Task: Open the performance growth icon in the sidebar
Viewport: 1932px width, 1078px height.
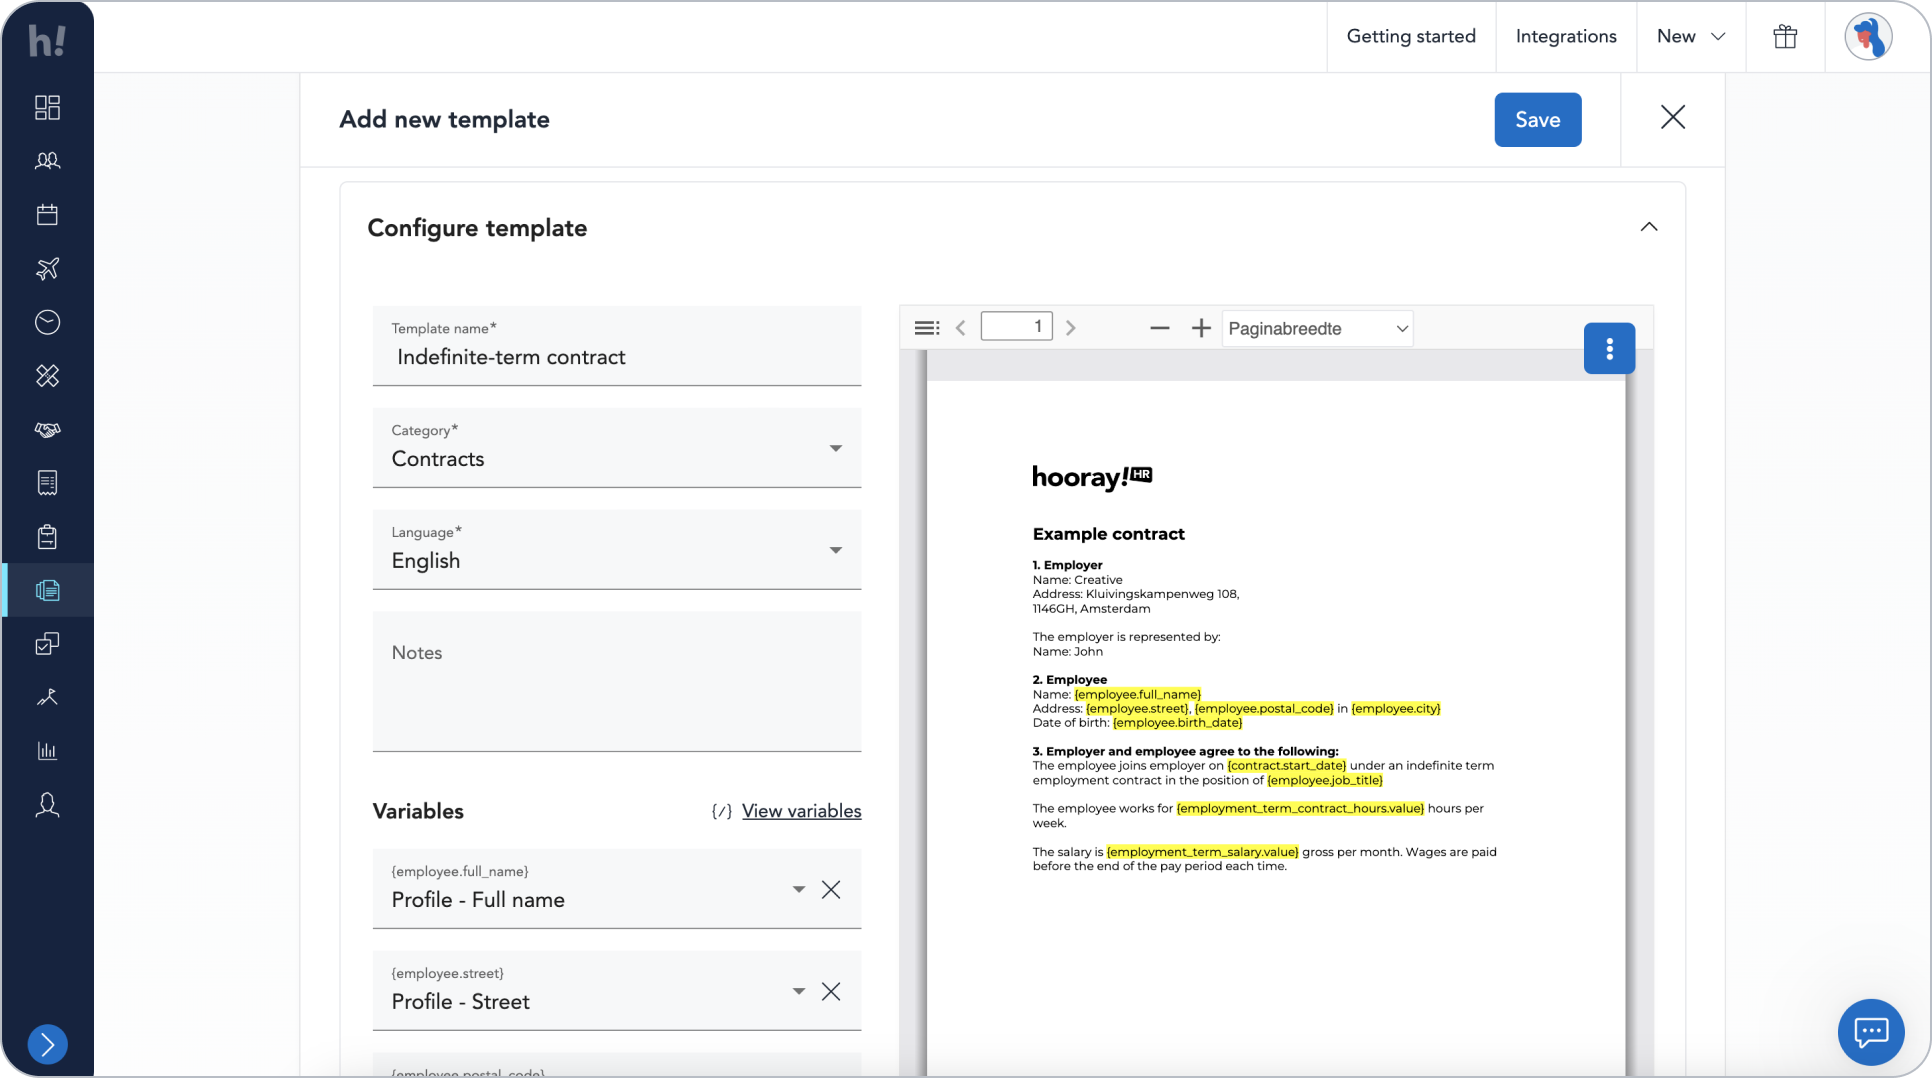Action: [x=47, y=698]
